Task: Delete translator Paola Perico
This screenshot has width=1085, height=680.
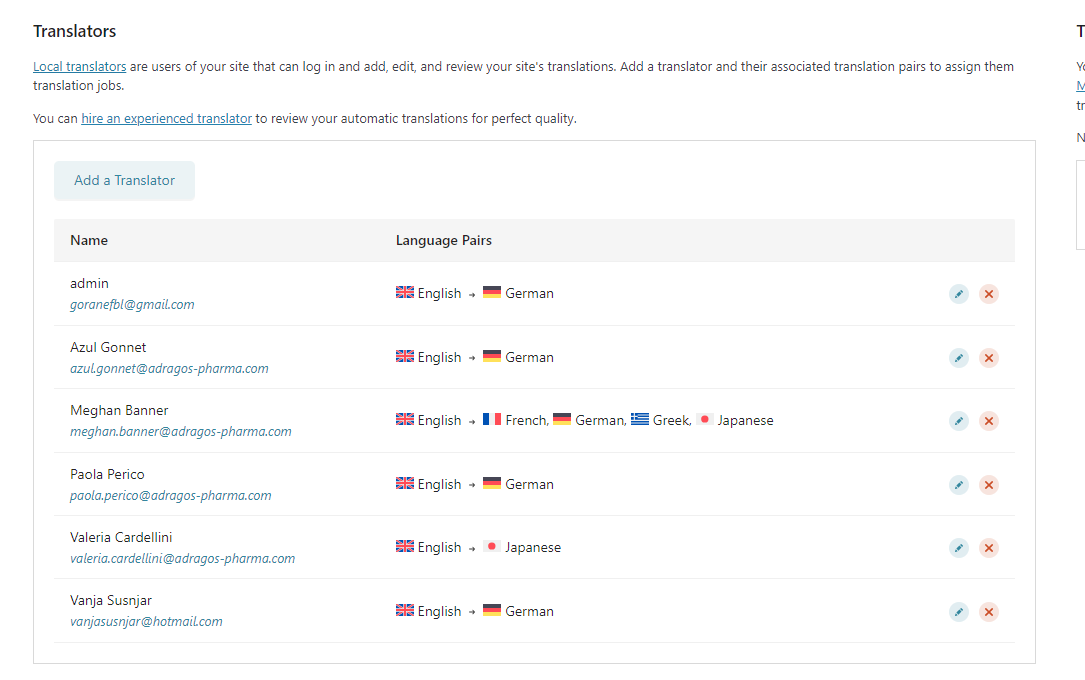Action: (989, 484)
